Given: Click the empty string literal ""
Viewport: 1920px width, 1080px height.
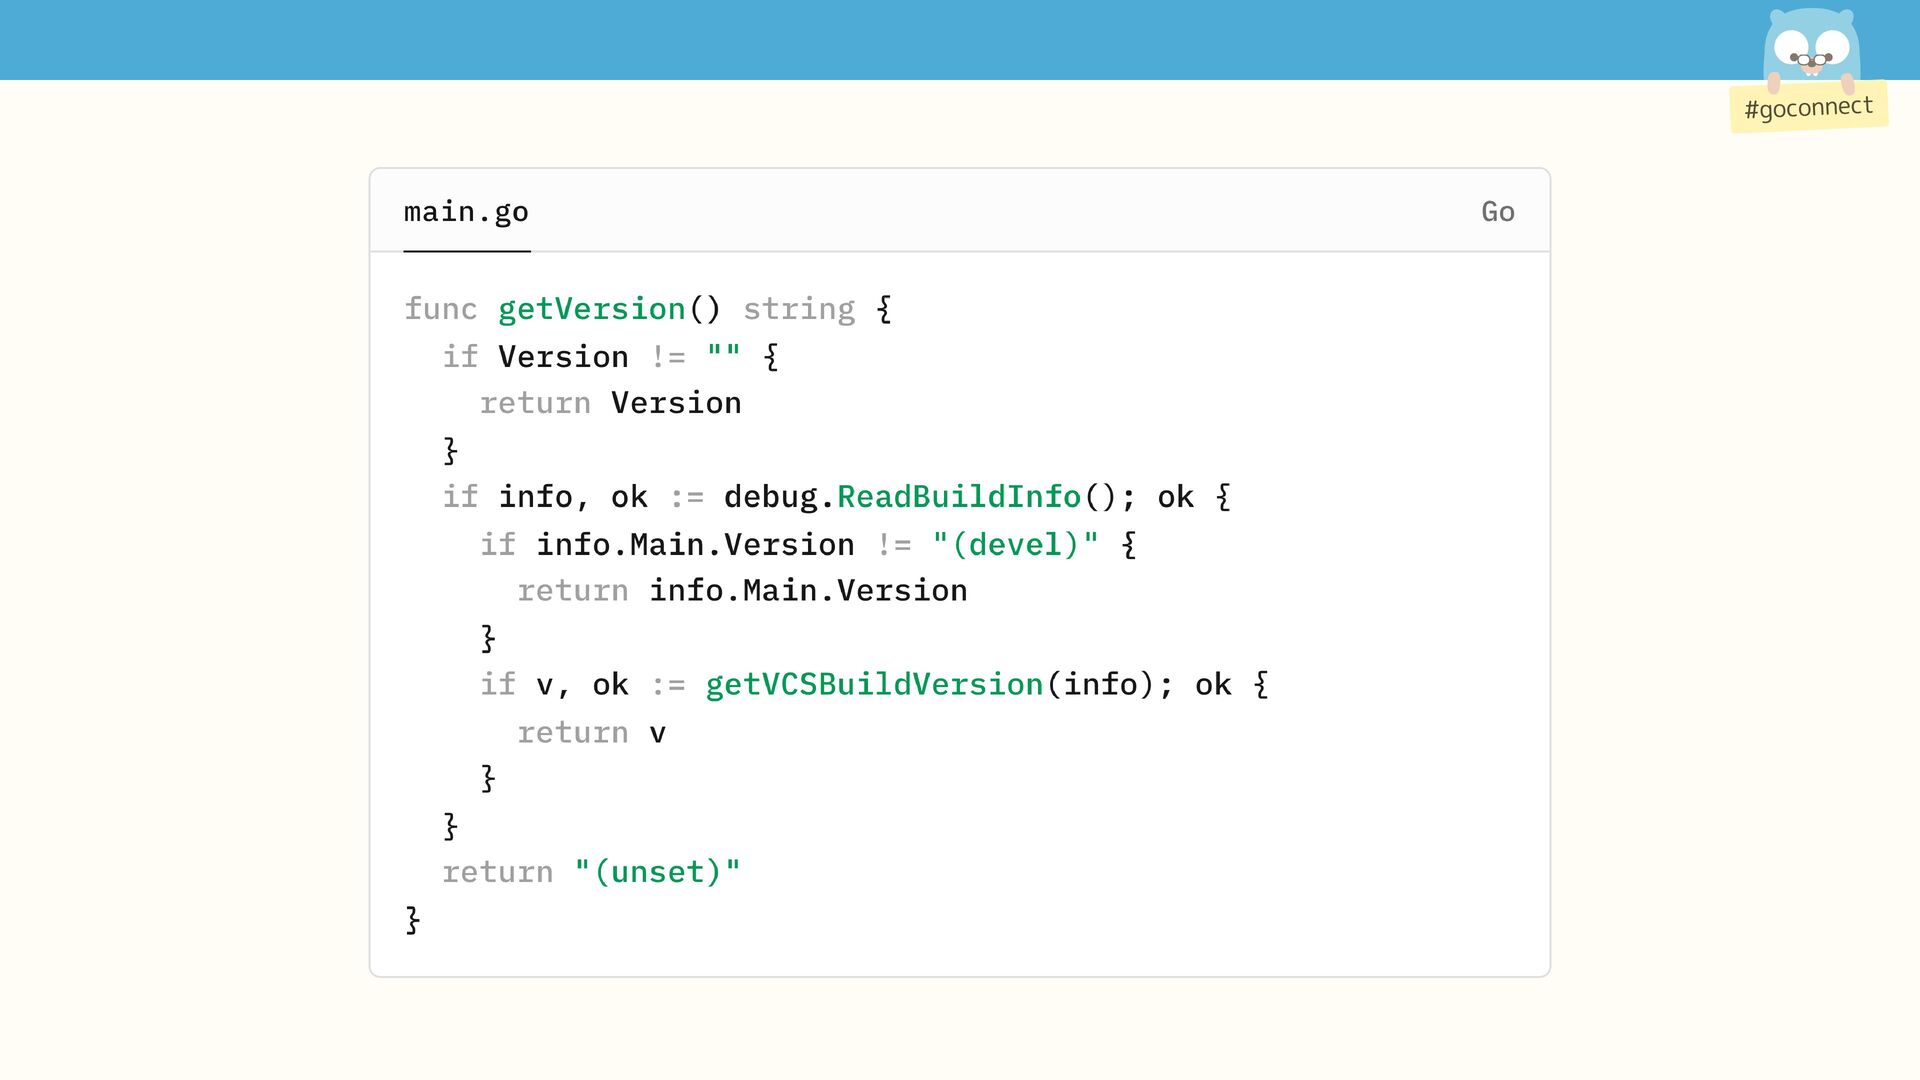Looking at the screenshot, I should tap(723, 357).
